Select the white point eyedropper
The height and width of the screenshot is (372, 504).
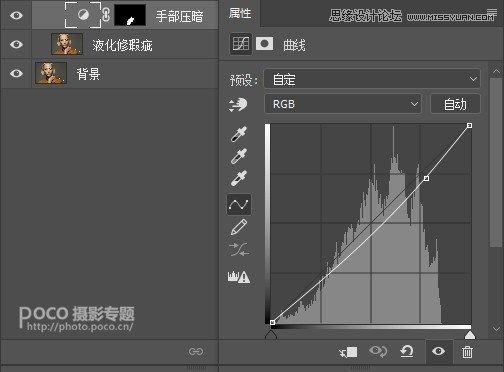239,178
